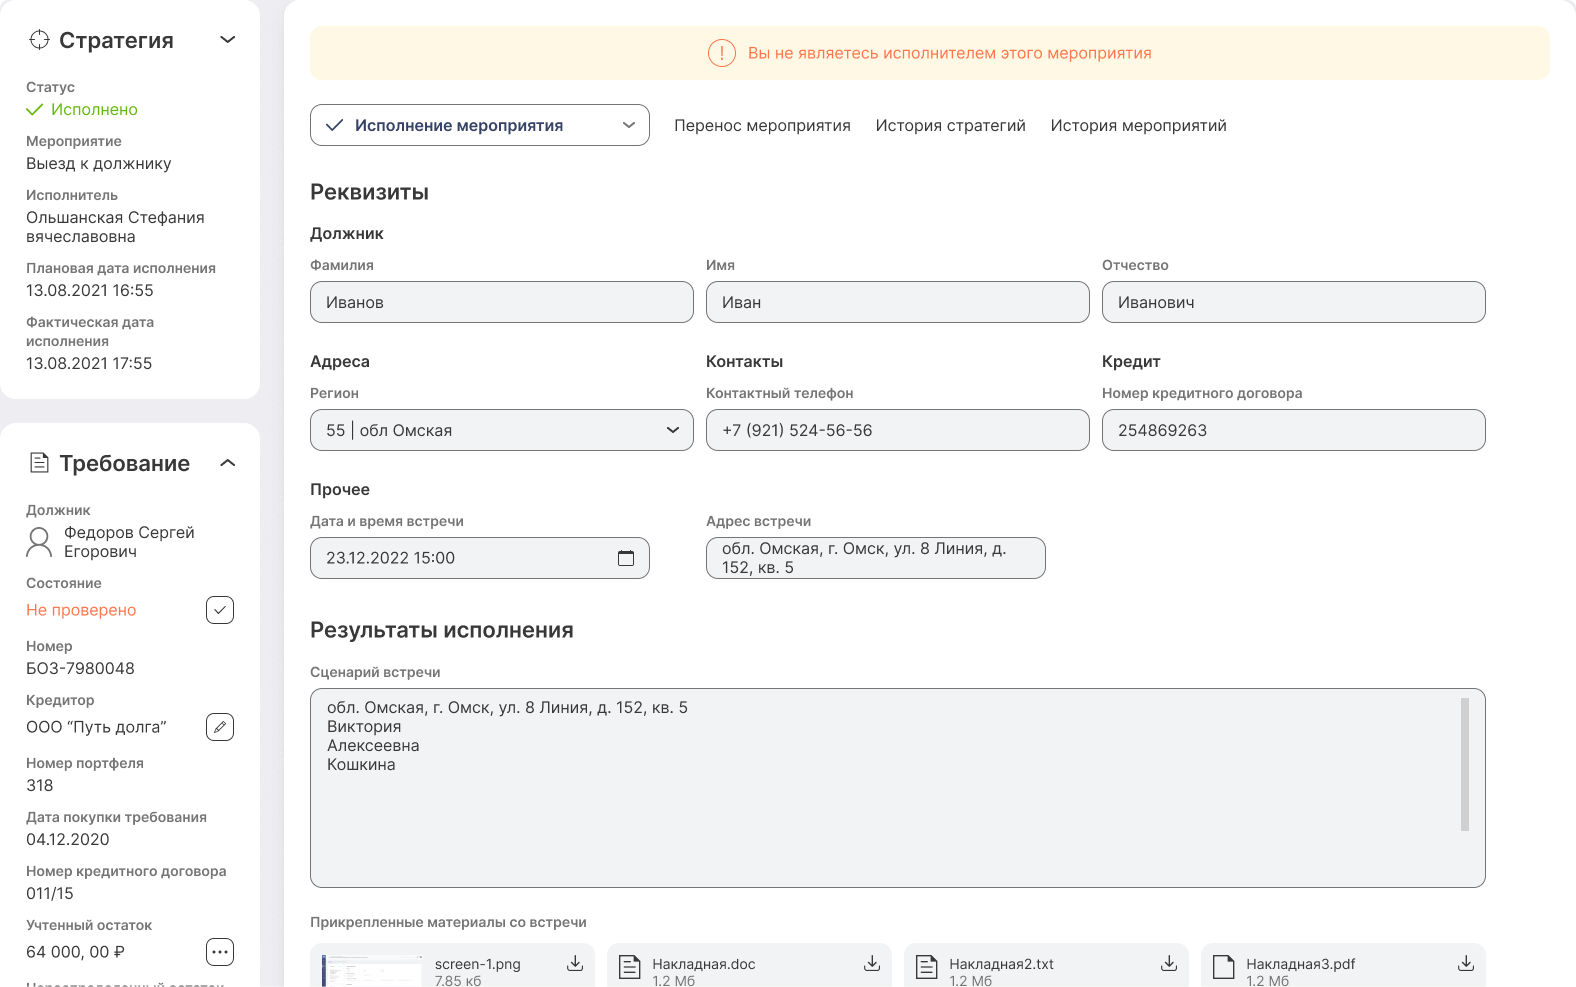Download the screen-1.png attachment
The width and height of the screenshot is (1576, 987).
coord(575,964)
